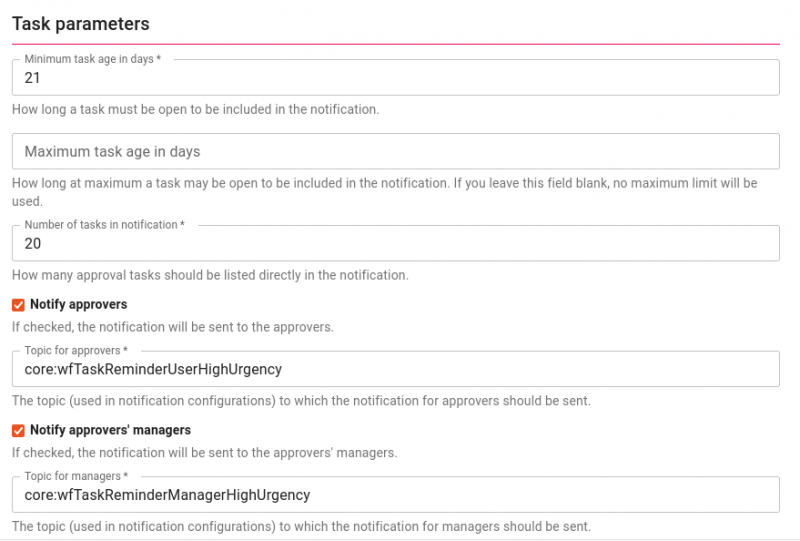This screenshot has height=541, width=800.
Task: Click the Notify approvers label text
Action: [x=79, y=304]
